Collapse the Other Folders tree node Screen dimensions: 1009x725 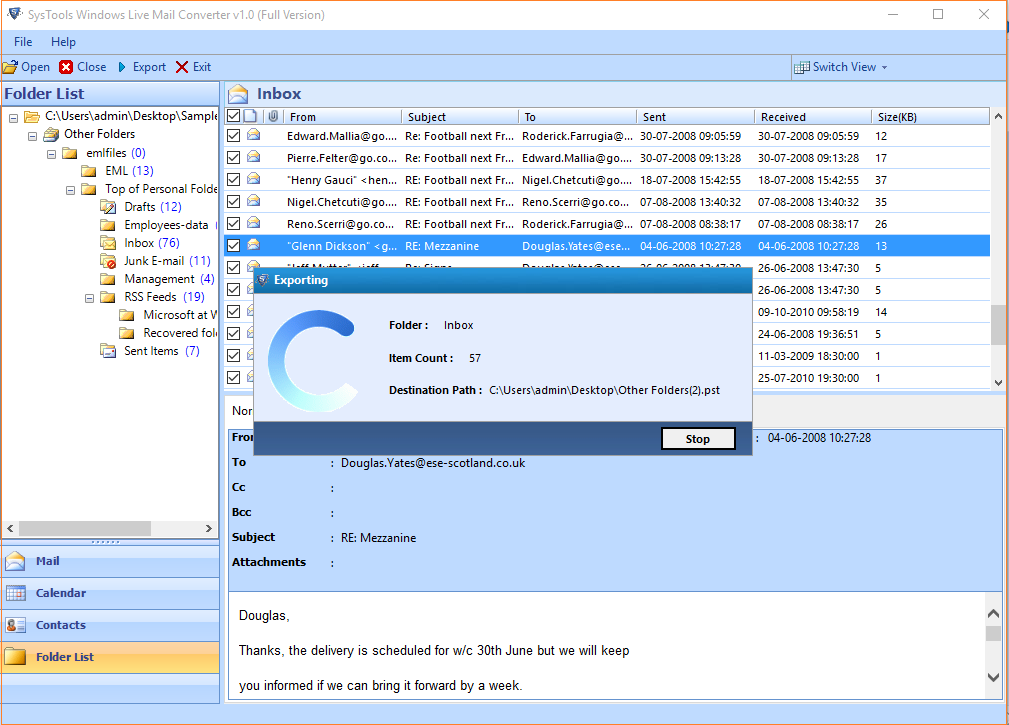(32, 136)
